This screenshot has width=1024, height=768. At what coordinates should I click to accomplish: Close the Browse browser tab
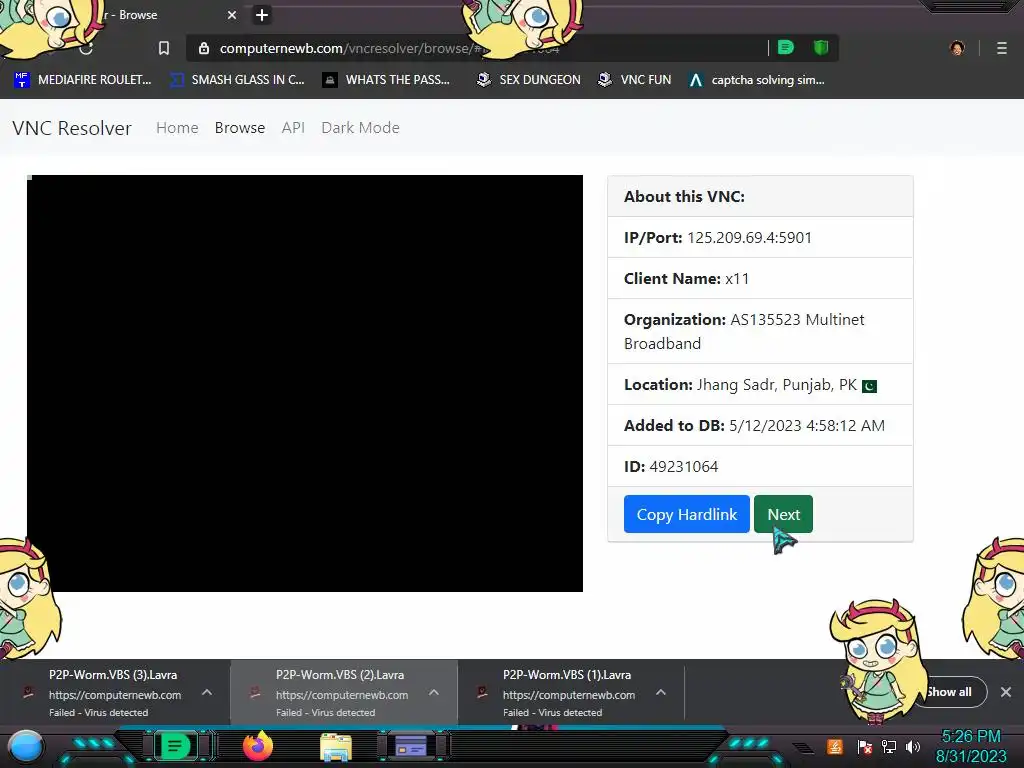point(232,15)
